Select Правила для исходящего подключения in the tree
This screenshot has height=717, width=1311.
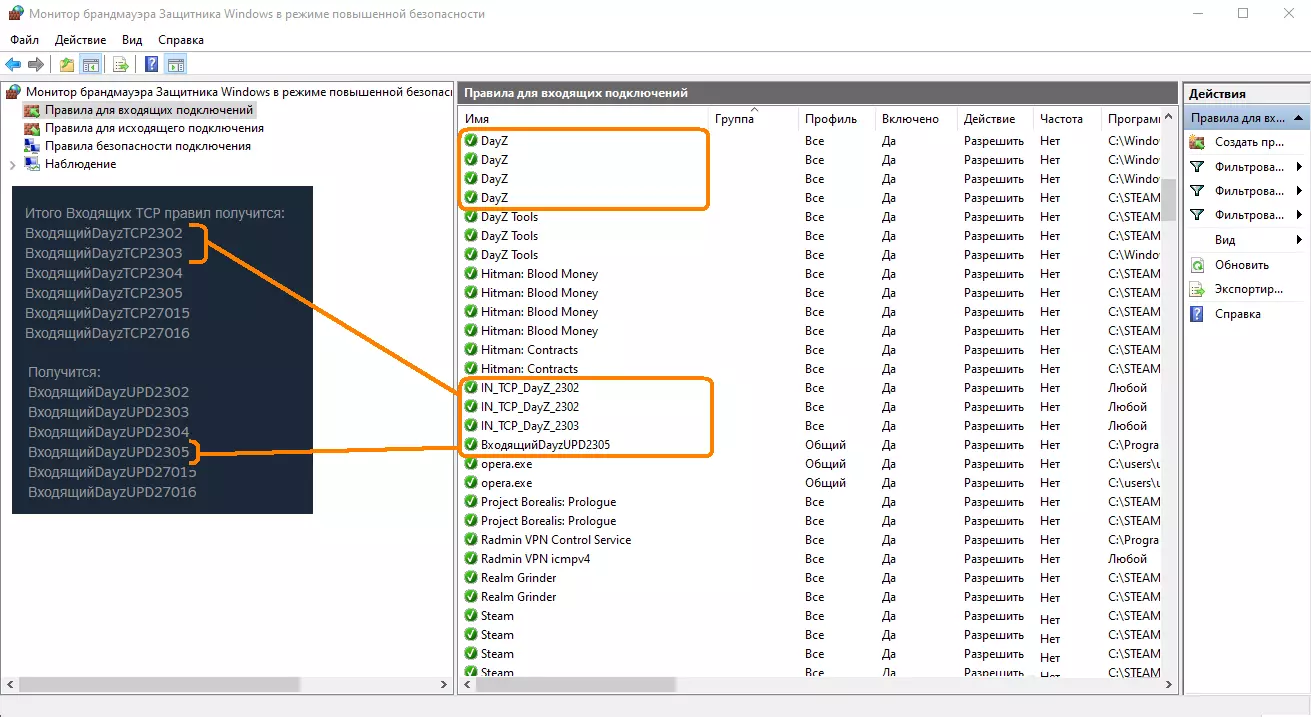point(155,128)
